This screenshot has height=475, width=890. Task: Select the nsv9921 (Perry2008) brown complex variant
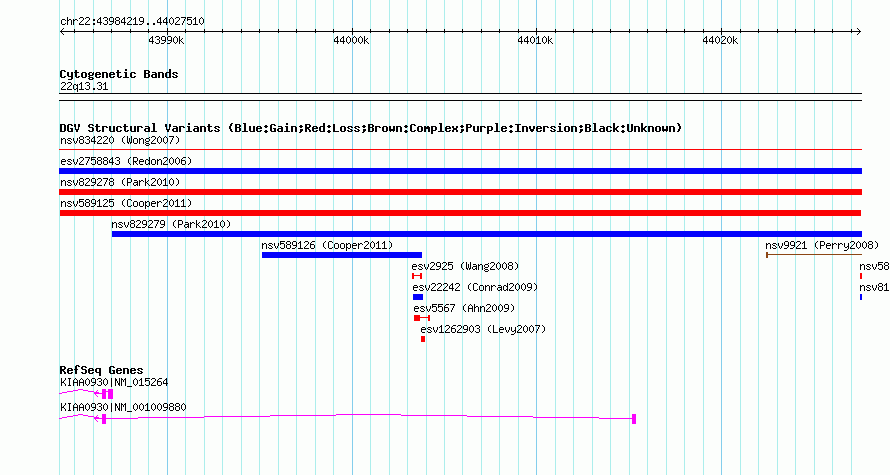814,255
